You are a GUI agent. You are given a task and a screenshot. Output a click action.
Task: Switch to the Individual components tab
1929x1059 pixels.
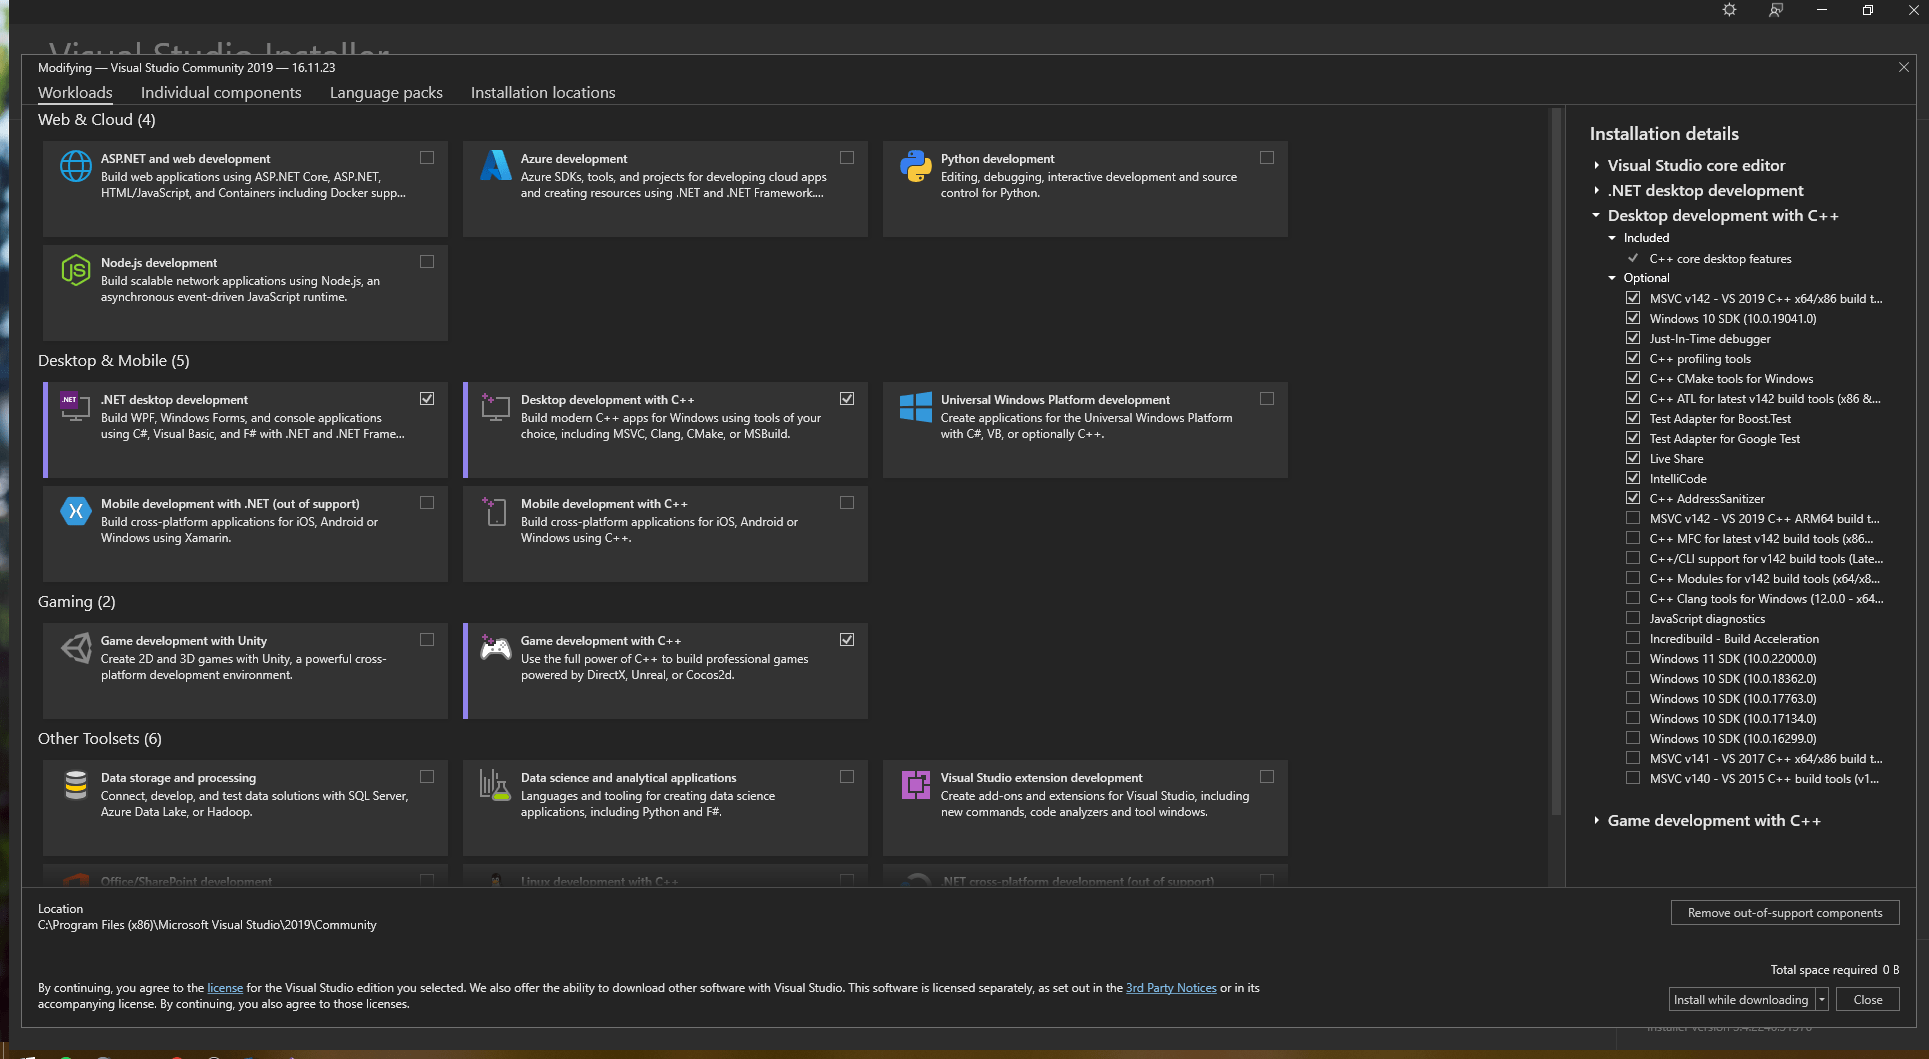pos(221,93)
